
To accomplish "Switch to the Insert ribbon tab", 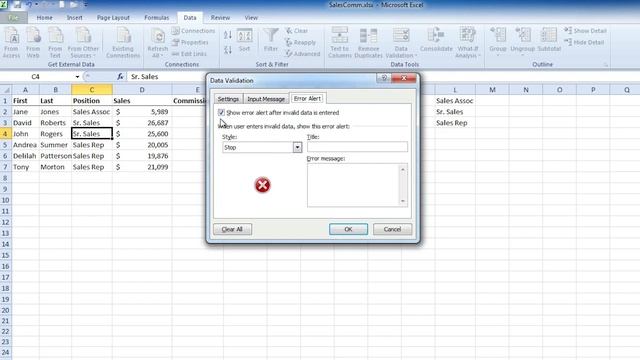I will 74,18.
